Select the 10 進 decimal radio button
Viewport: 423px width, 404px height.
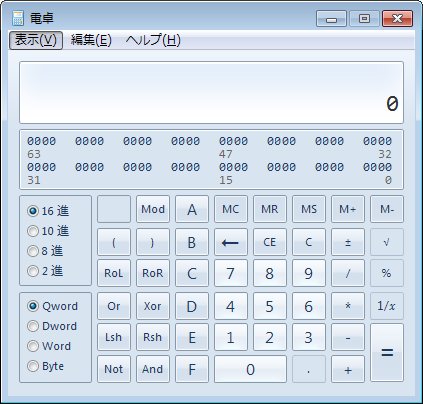click(x=48, y=231)
